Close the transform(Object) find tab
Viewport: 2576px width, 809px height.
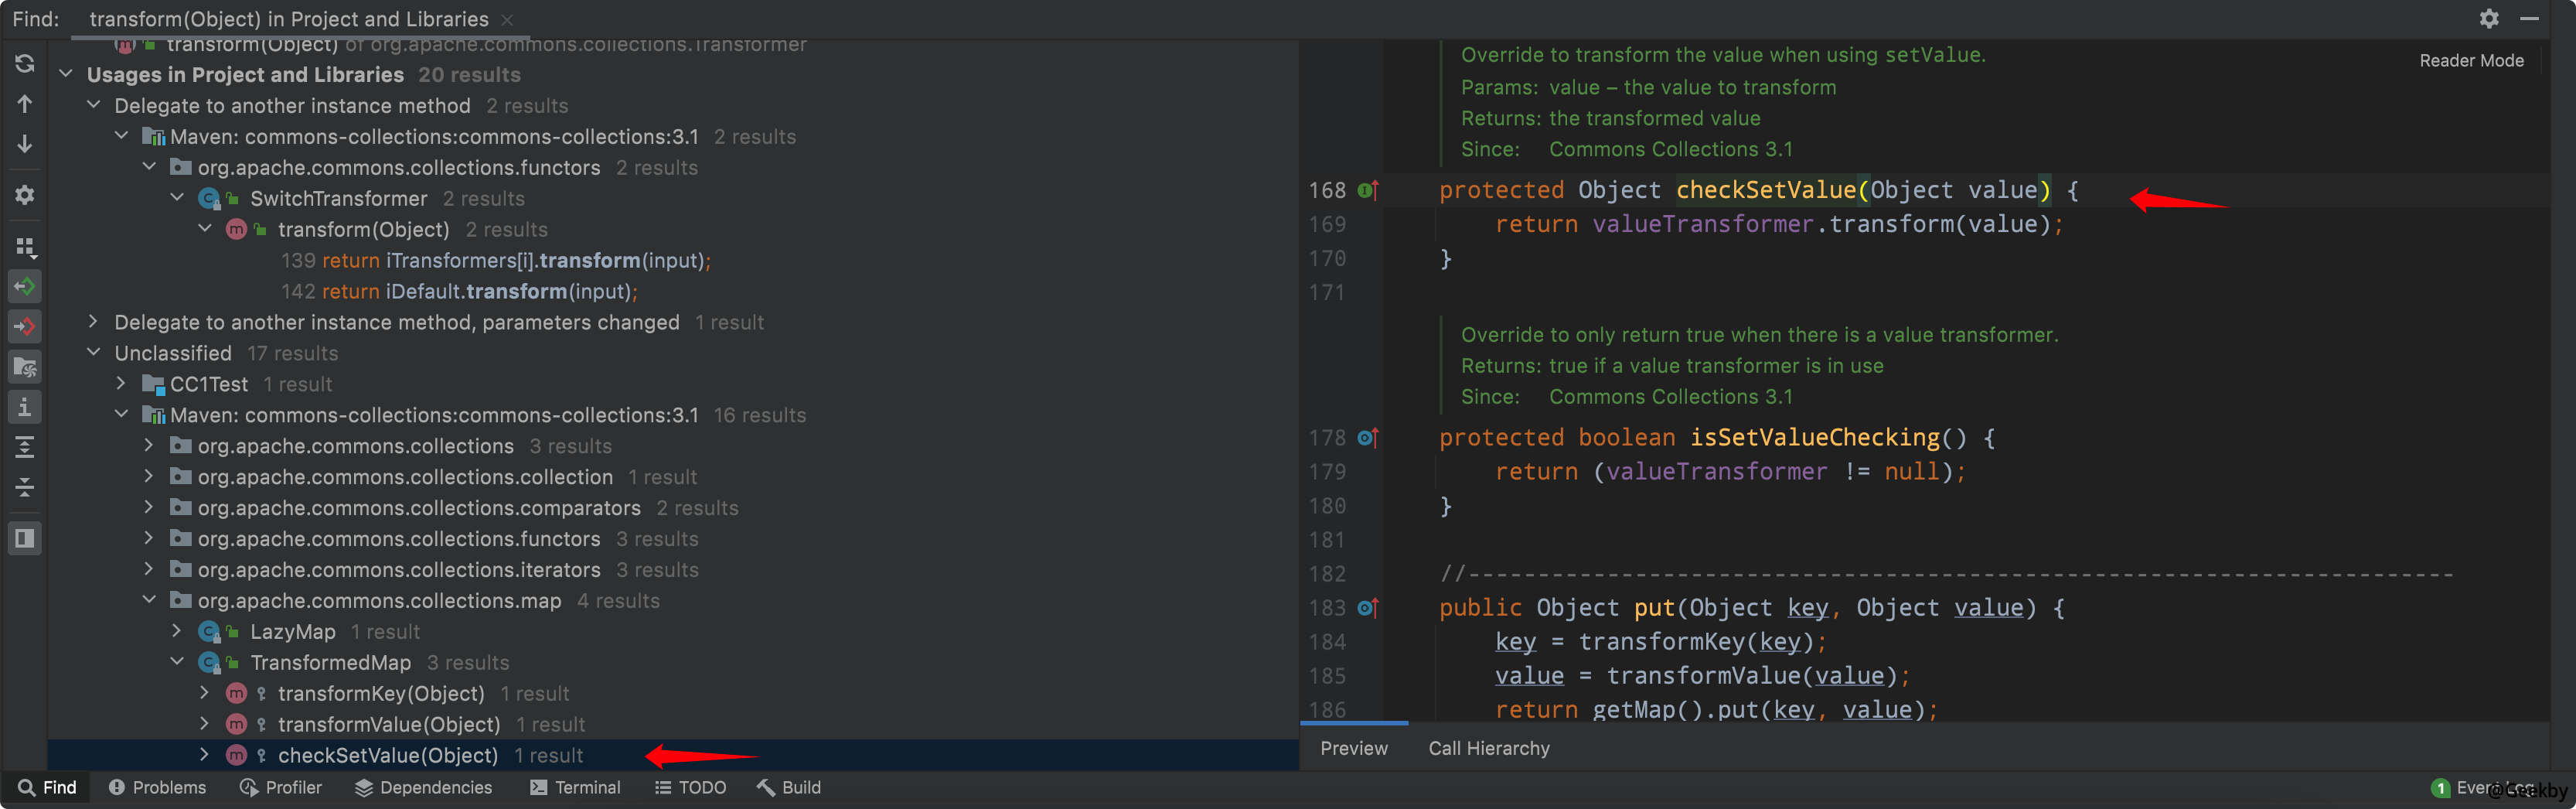(507, 20)
